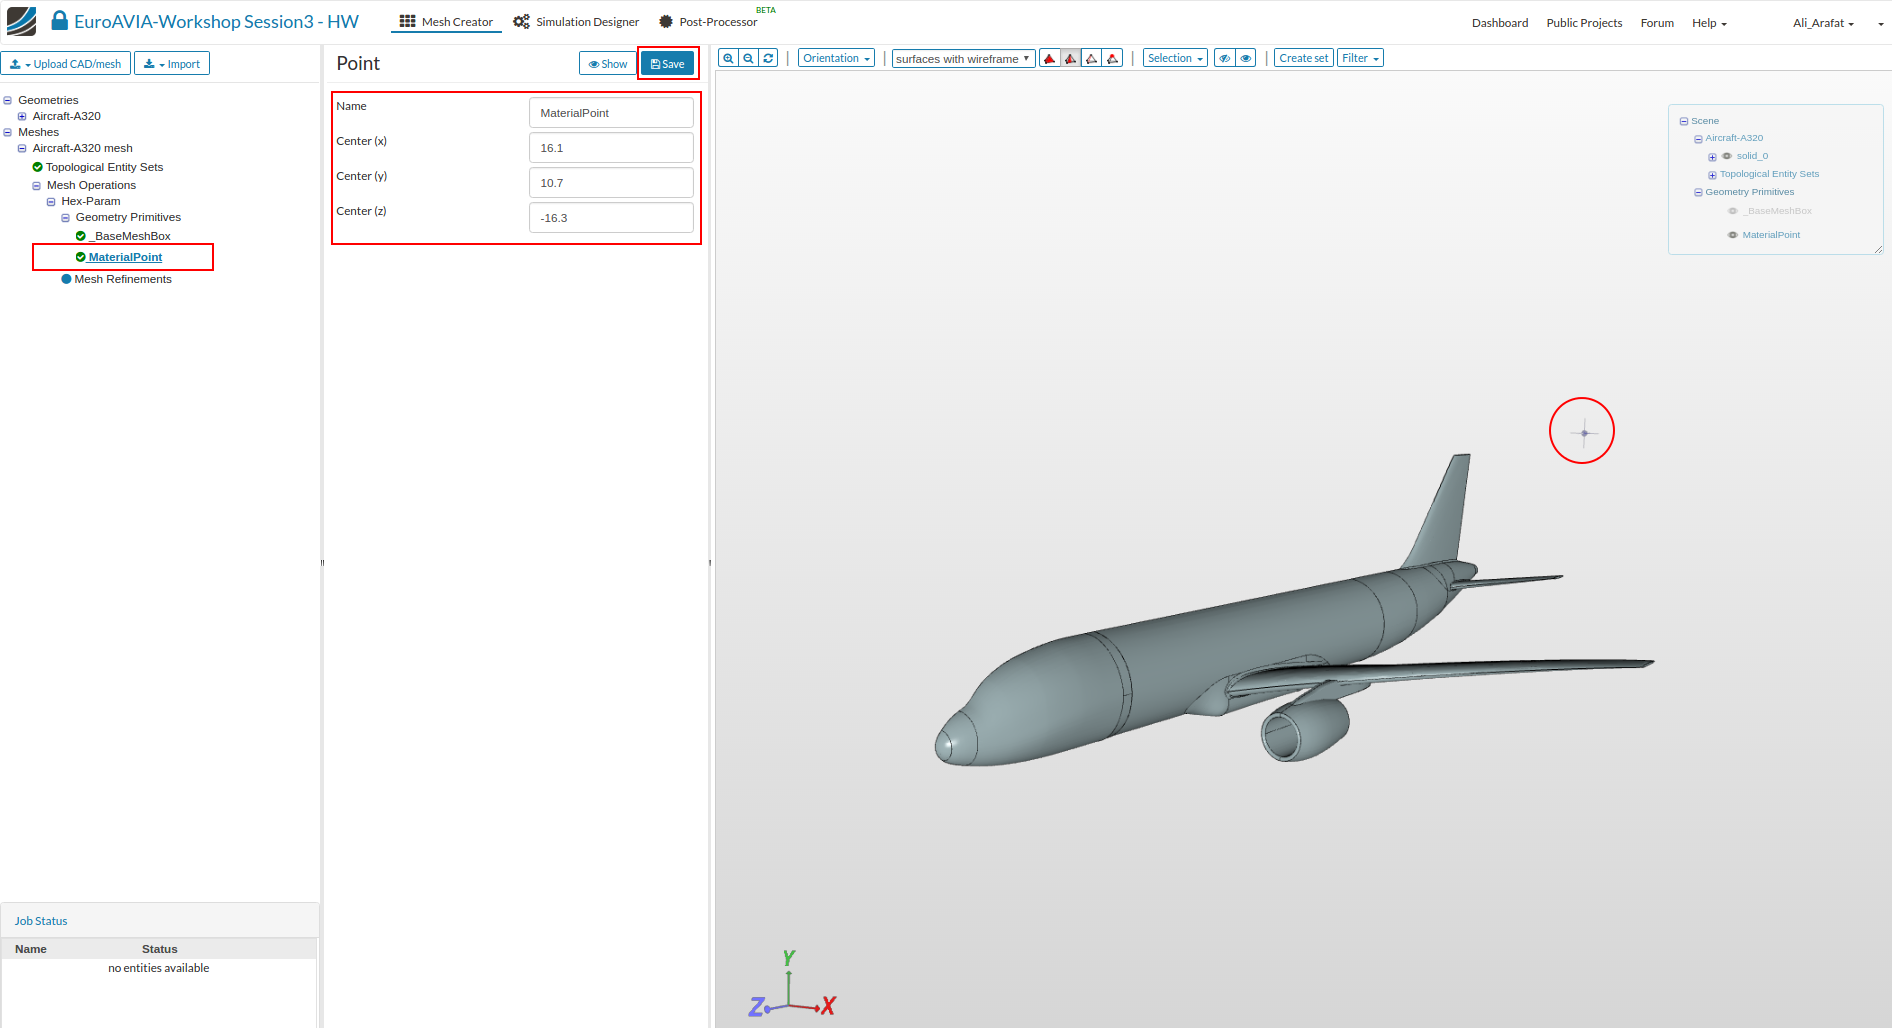The height and width of the screenshot is (1028, 1892).
Task: Expand Topological Entity Sets in the scene tree
Action: [1712, 175]
